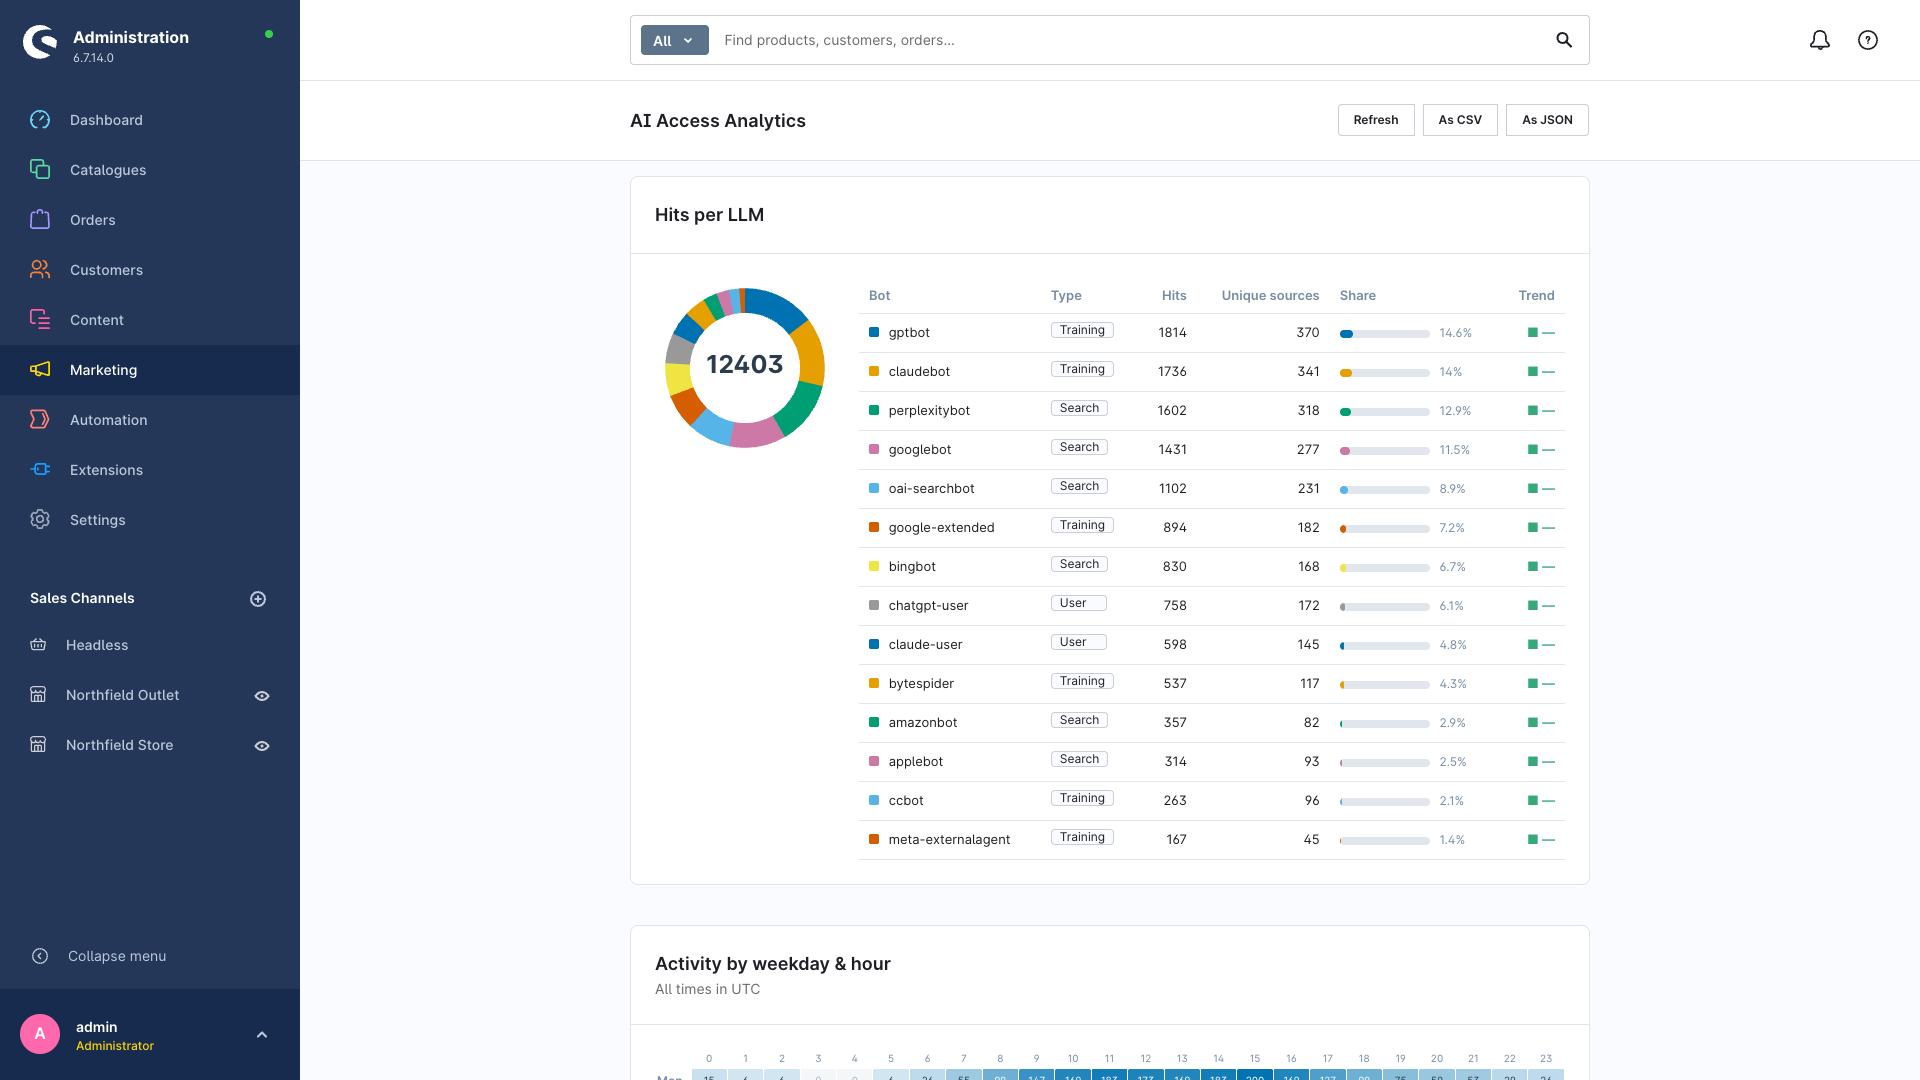
Task: Open the help question mark icon
Action: [1868, 40]
